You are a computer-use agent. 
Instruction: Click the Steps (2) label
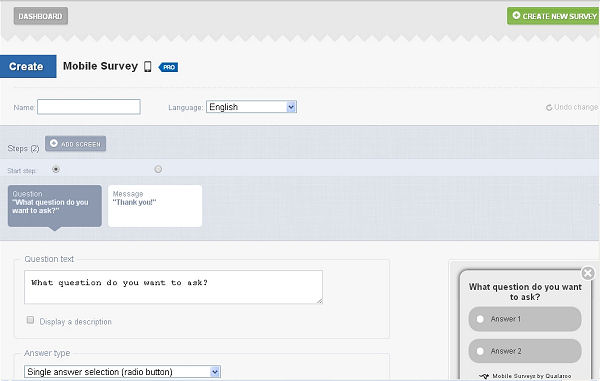[23, 148]
